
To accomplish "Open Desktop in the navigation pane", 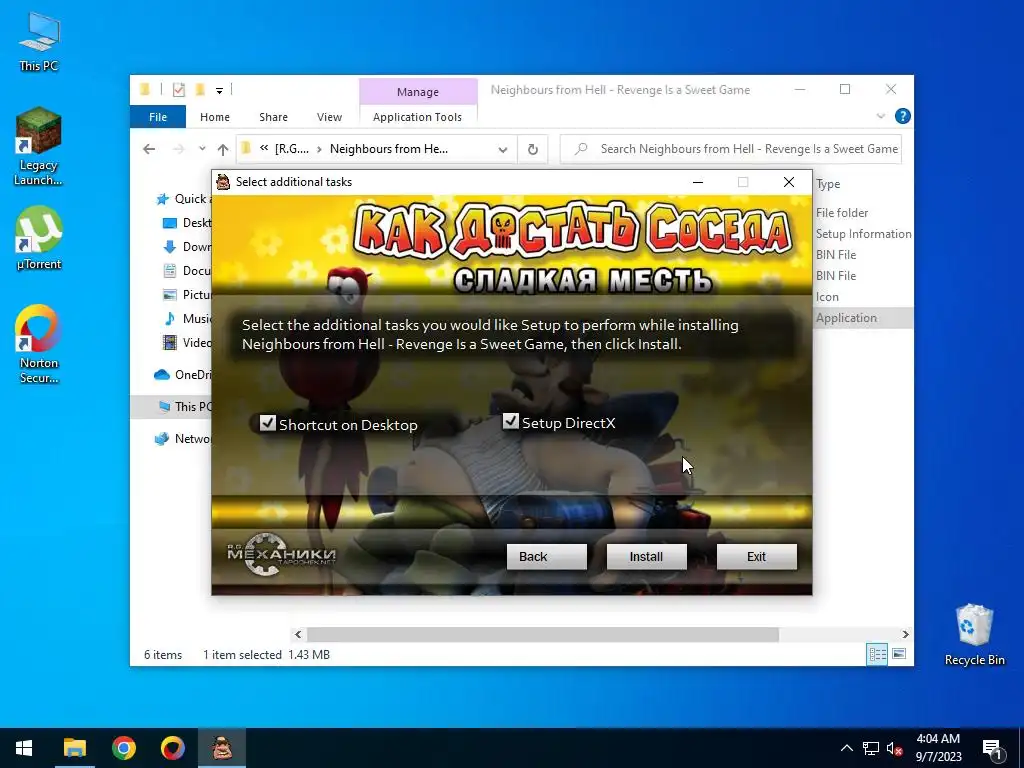I will coord(187,223).
